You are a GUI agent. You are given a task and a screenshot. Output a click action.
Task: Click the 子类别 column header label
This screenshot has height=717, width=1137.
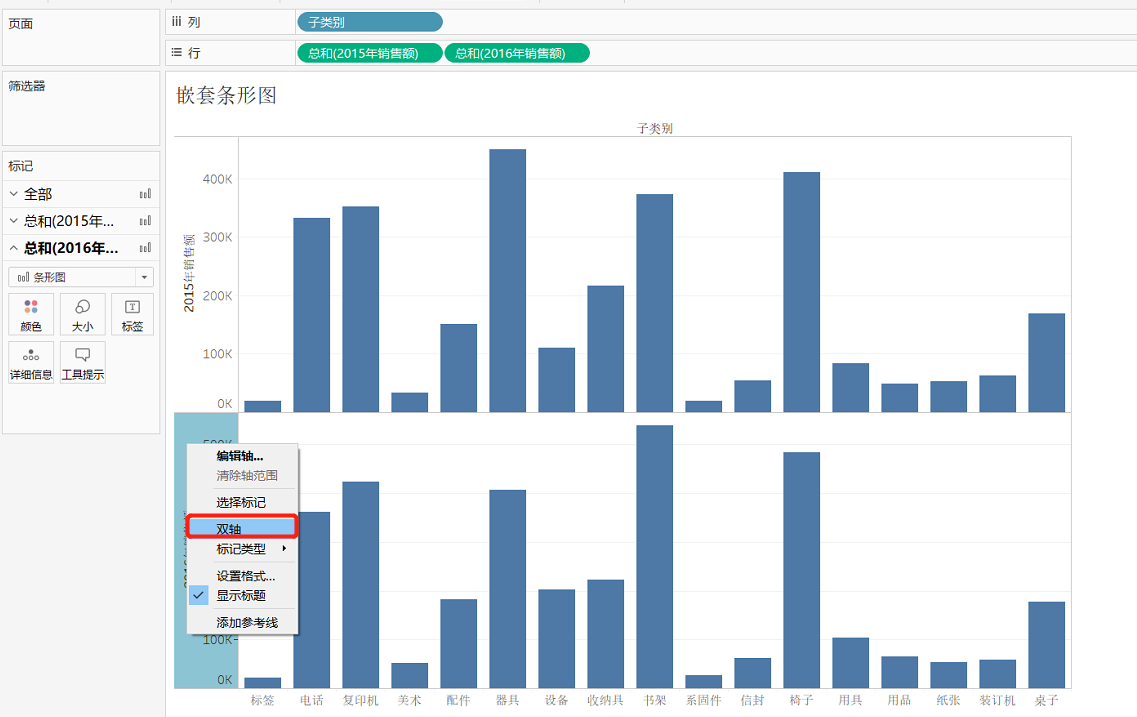click(655, 128)
